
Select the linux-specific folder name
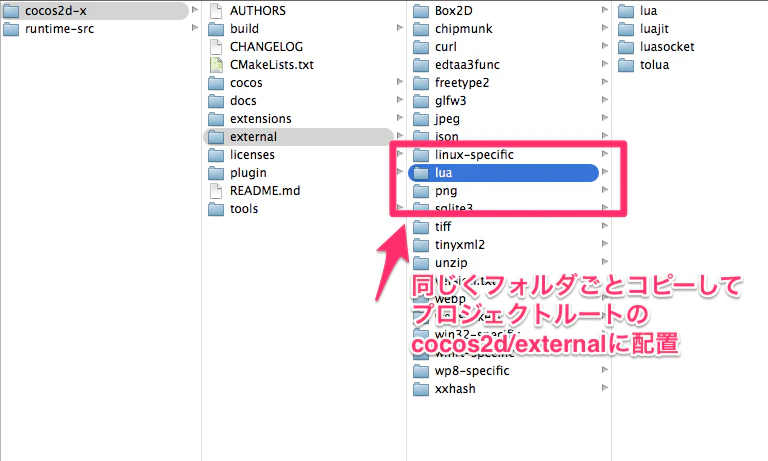click(474, 155)
